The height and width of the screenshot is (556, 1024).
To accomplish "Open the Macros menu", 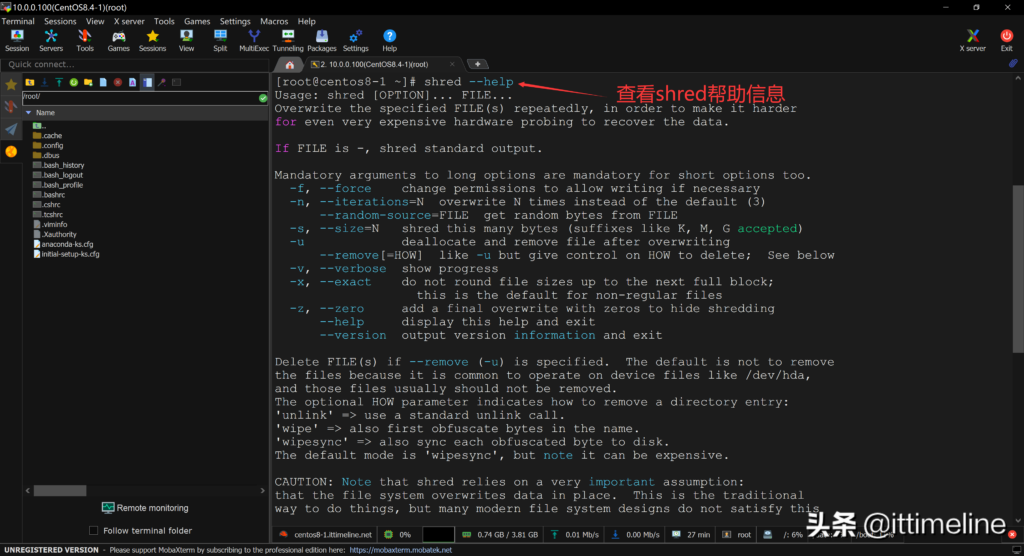I will coord(274,21).
